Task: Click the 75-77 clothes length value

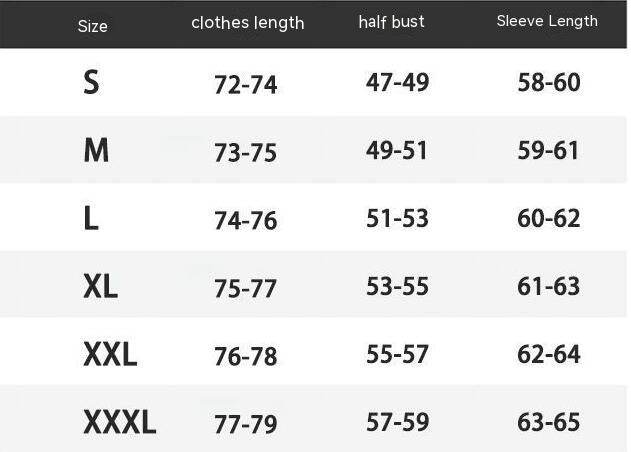Action: click(x=245, y=289)
